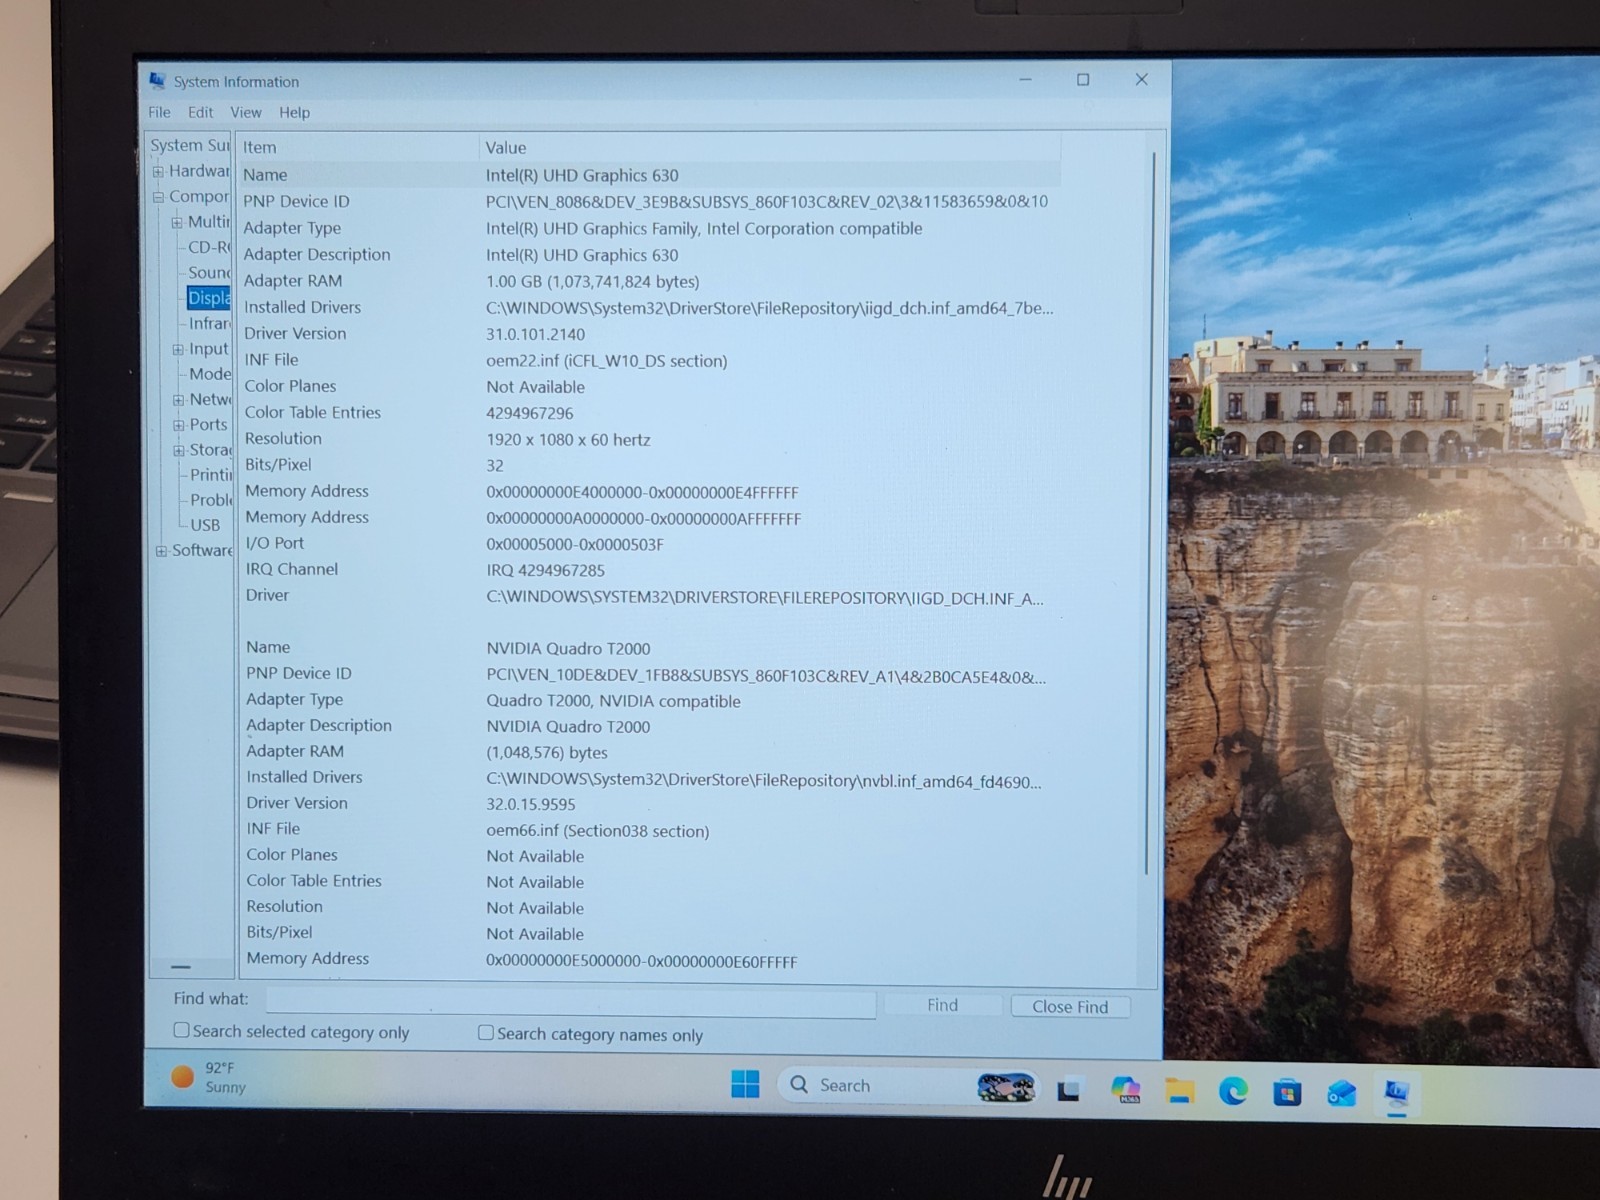Maximize the System Information window

(1083, 80)
